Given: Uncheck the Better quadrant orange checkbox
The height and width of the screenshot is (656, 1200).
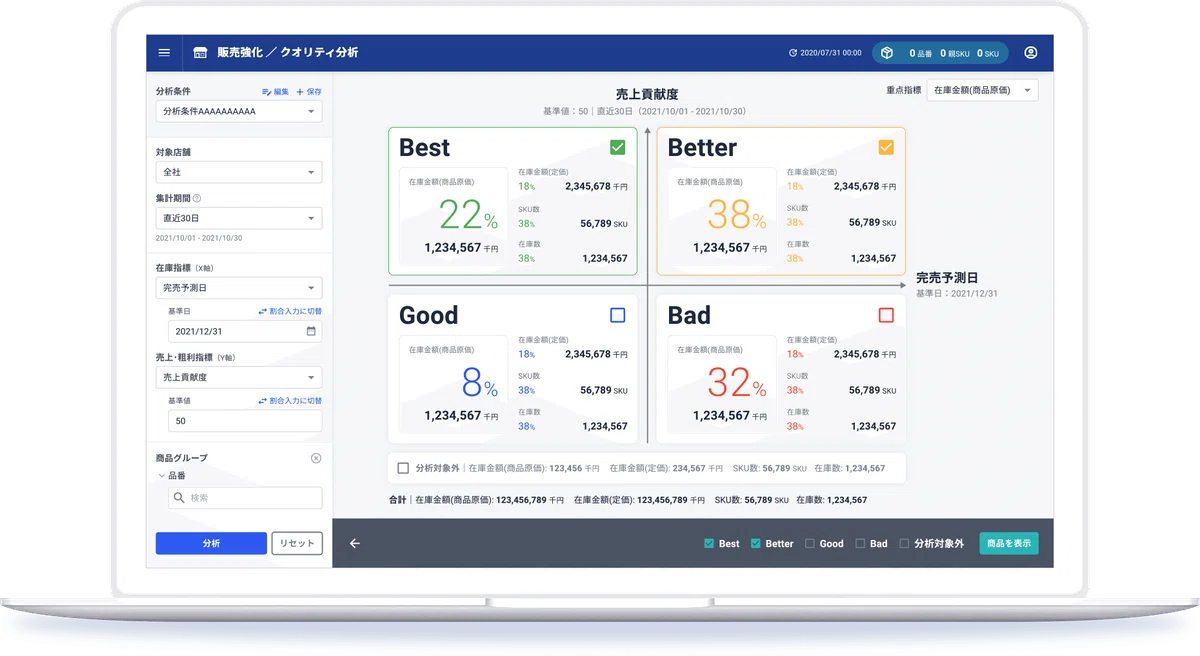Looking at the screenshot, I should click(x=886, y=147).
